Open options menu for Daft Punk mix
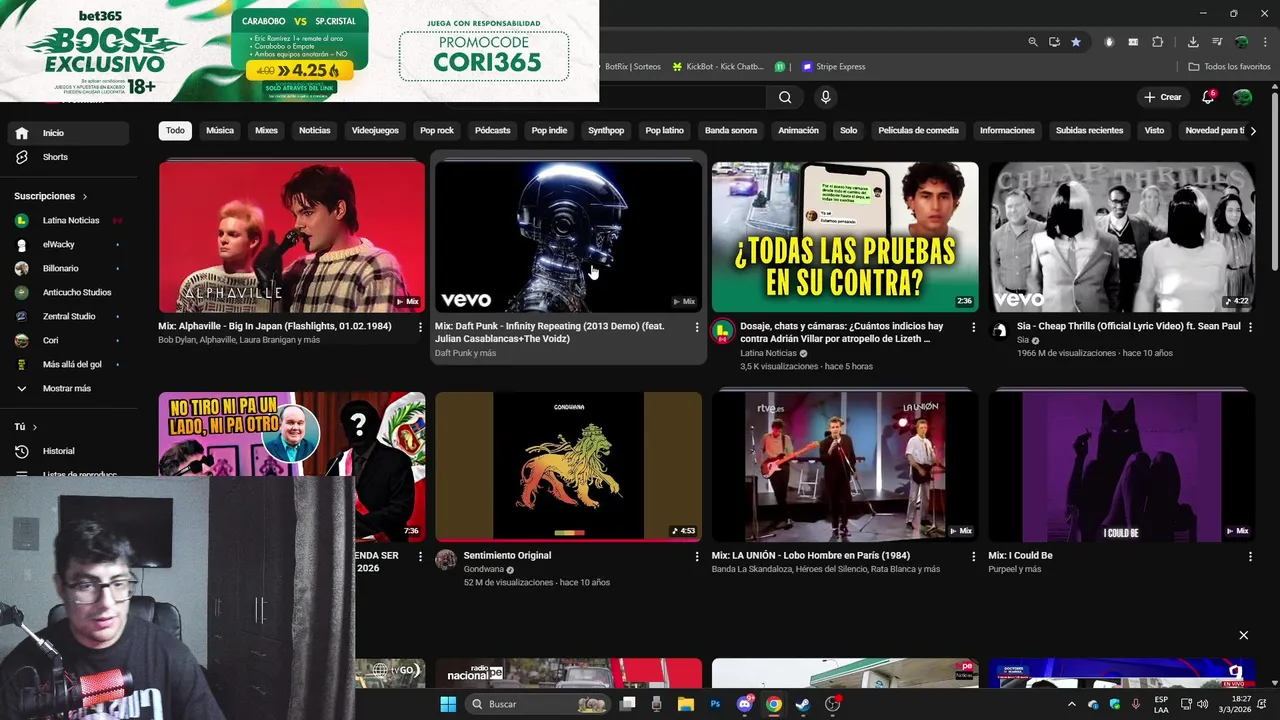1280x720 pixels. coord(697,327)
